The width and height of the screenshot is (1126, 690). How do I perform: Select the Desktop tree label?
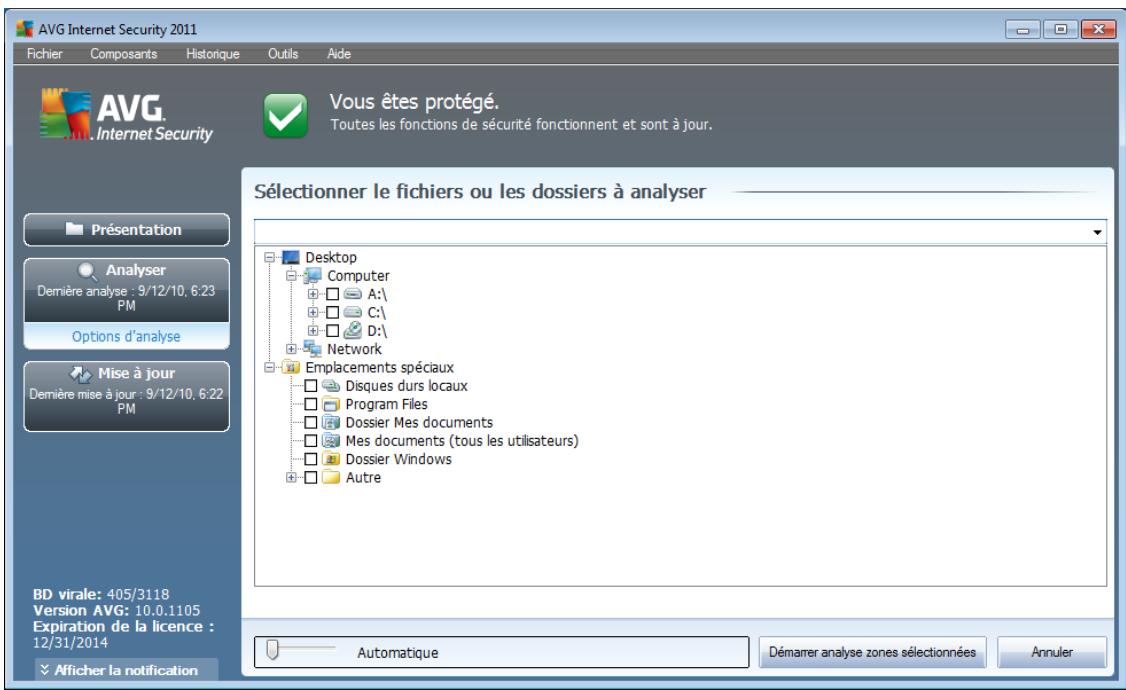331,257
